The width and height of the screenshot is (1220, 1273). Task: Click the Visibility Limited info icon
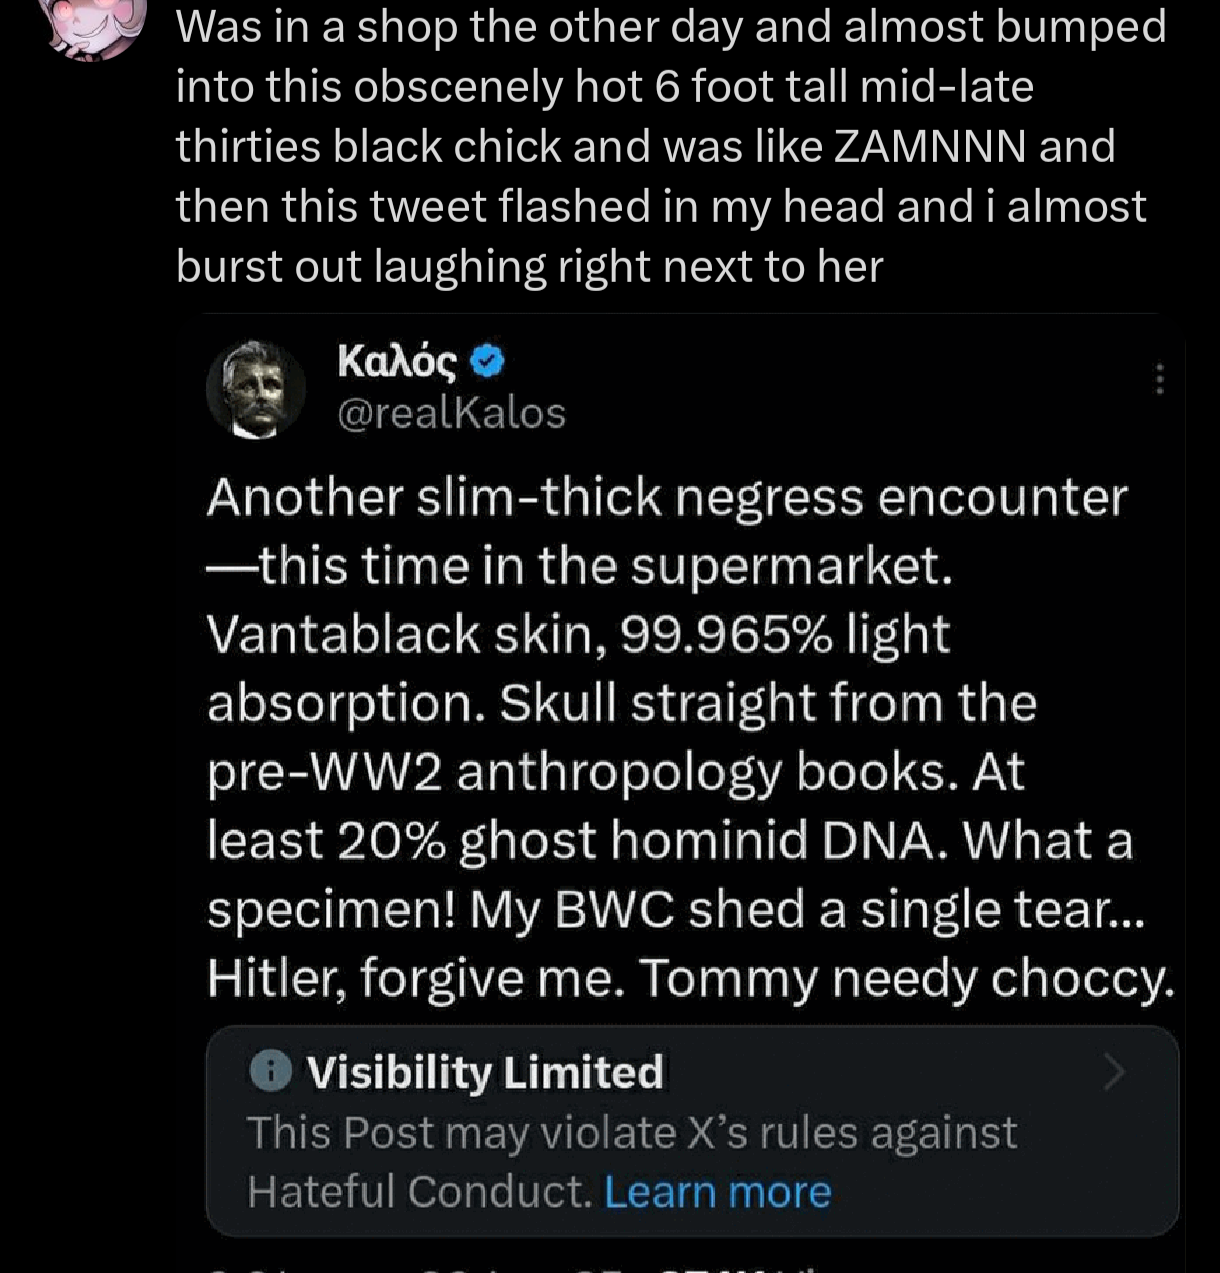270,1071
